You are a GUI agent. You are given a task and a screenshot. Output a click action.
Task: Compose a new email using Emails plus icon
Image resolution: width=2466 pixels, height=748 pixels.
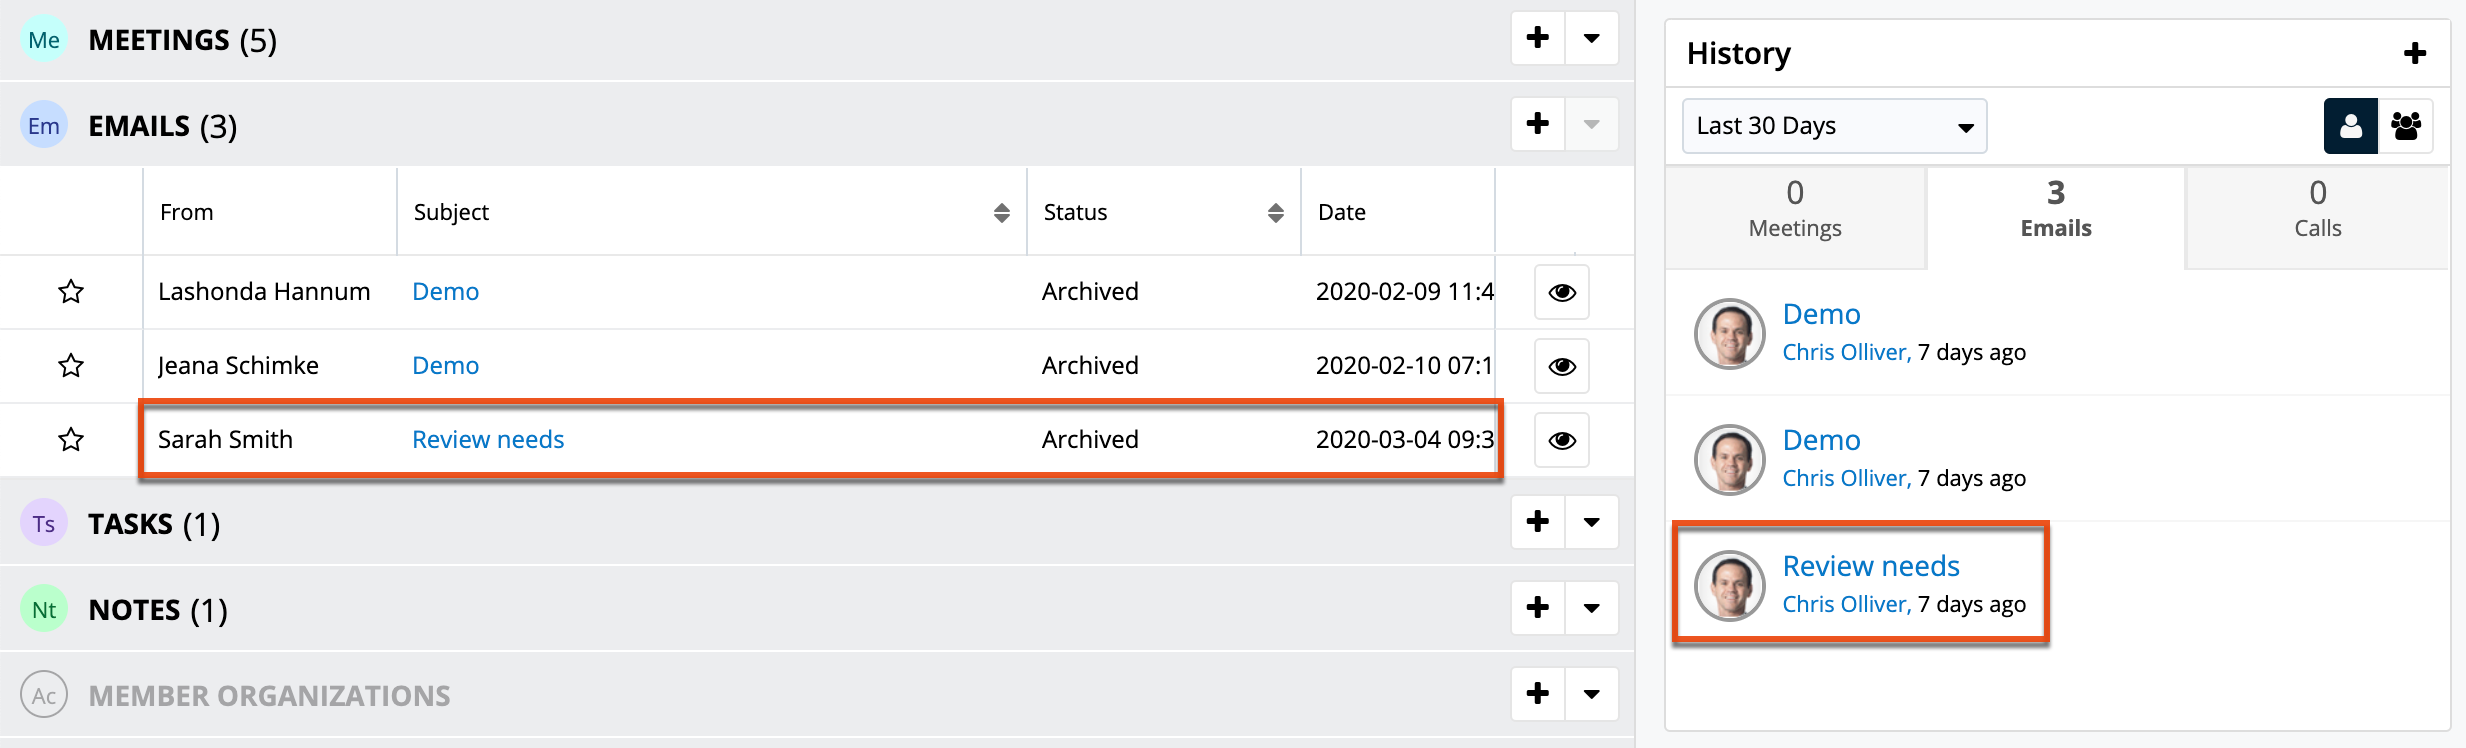[x=1536, y=124]
